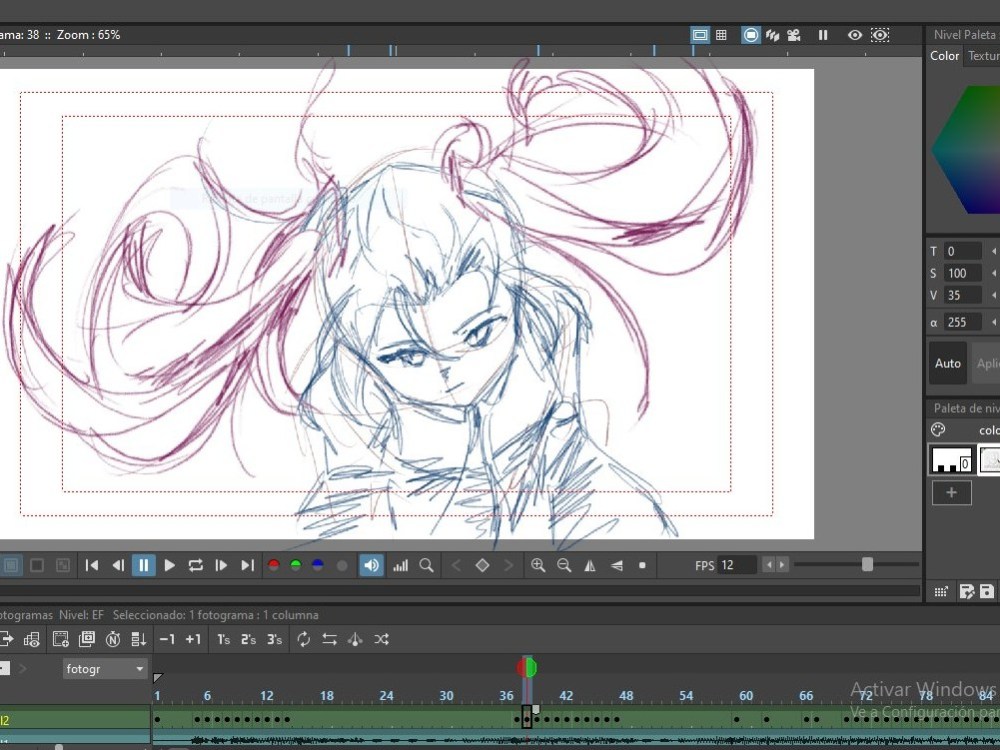Set timing to 3's

[274, 639]
